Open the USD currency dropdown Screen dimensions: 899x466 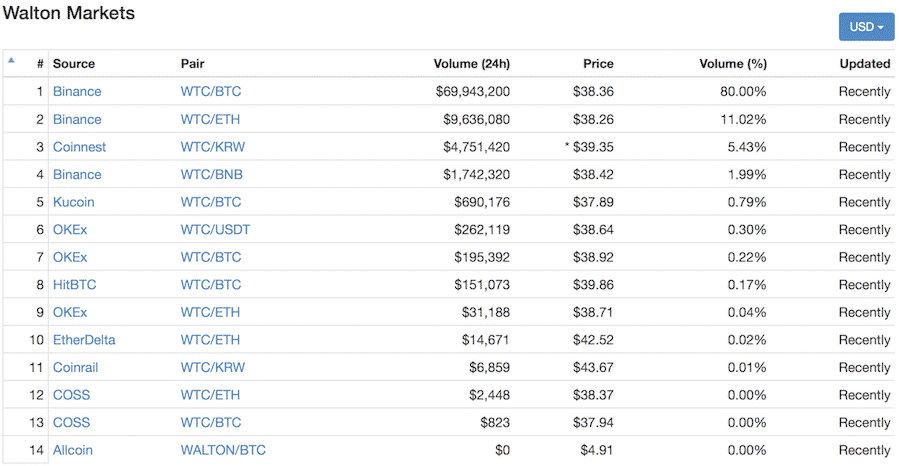pos(866,27)
